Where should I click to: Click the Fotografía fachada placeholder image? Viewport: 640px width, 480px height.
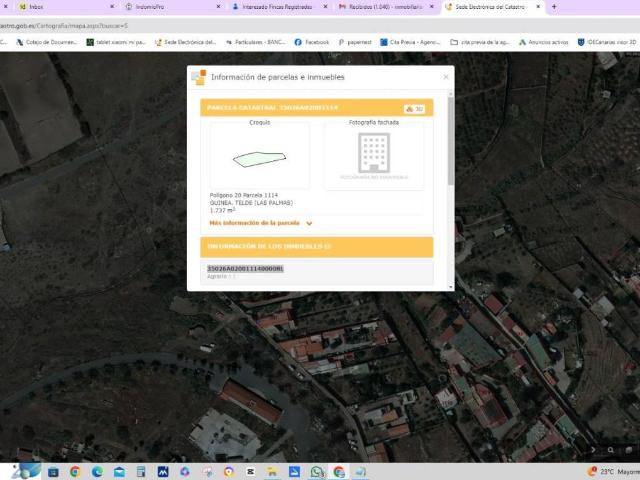point(374,158)
